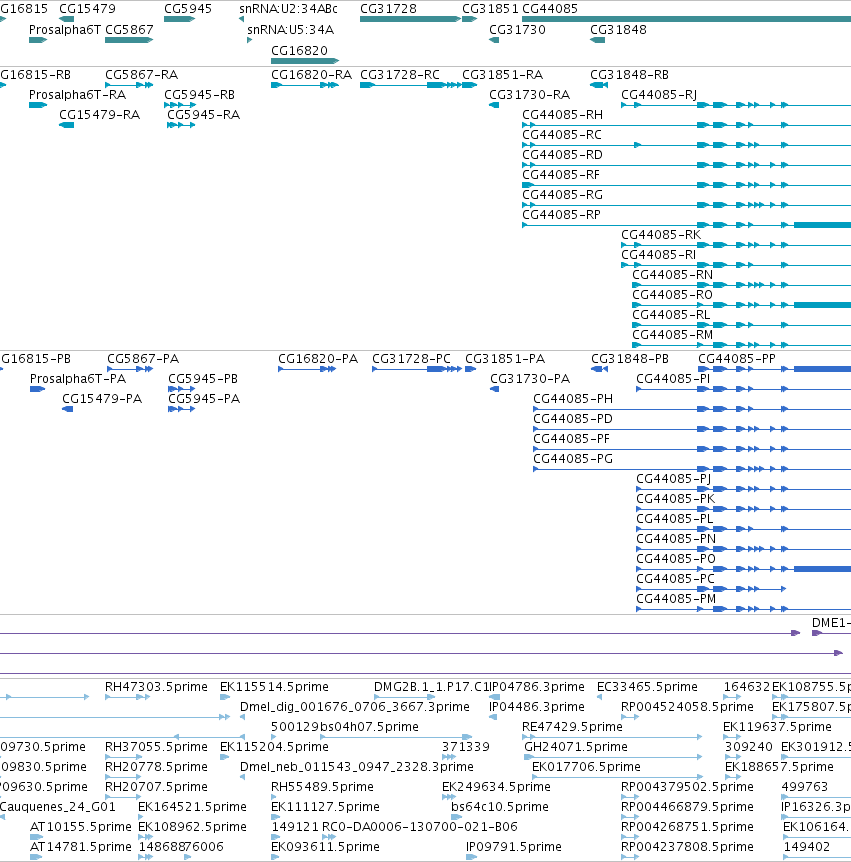Select transcript label "CG44085-RN"

pyautogui.click(x=672, y=275)
